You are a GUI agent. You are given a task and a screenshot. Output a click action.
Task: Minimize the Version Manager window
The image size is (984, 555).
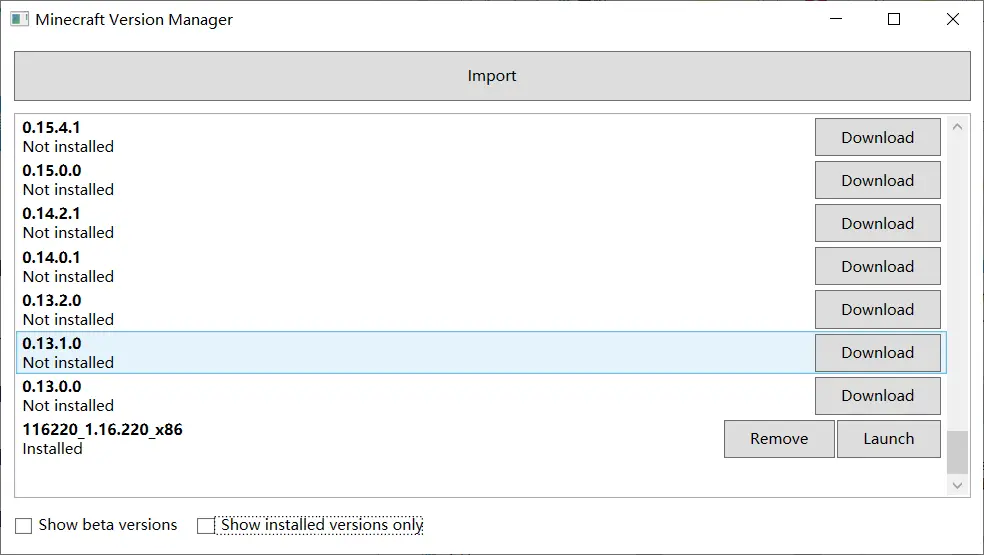click(839, 19)
